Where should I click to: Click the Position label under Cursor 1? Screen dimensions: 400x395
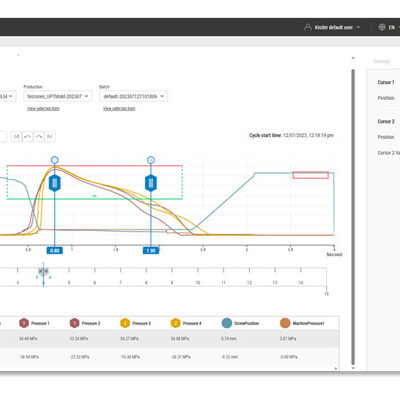click(x=386, y=98)
